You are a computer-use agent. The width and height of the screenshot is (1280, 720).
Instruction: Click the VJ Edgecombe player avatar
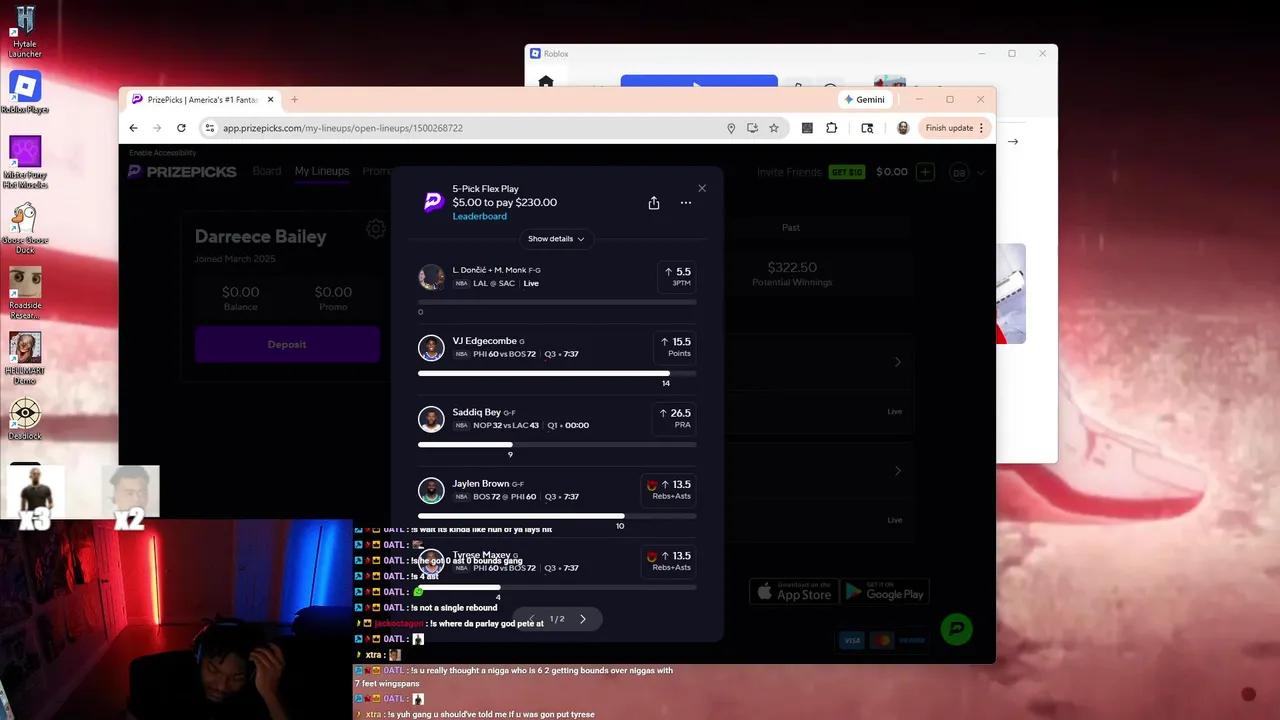[x=431, y=347]
